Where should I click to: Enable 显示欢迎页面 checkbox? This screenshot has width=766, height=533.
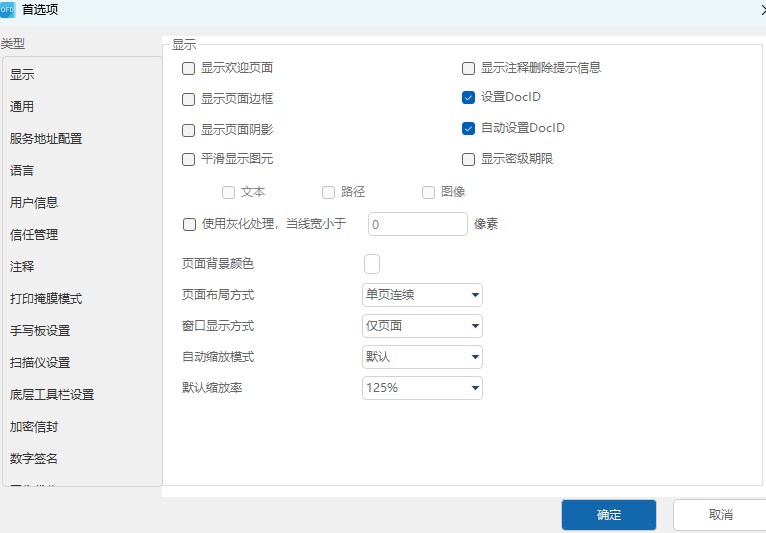[x=189, y=68]
